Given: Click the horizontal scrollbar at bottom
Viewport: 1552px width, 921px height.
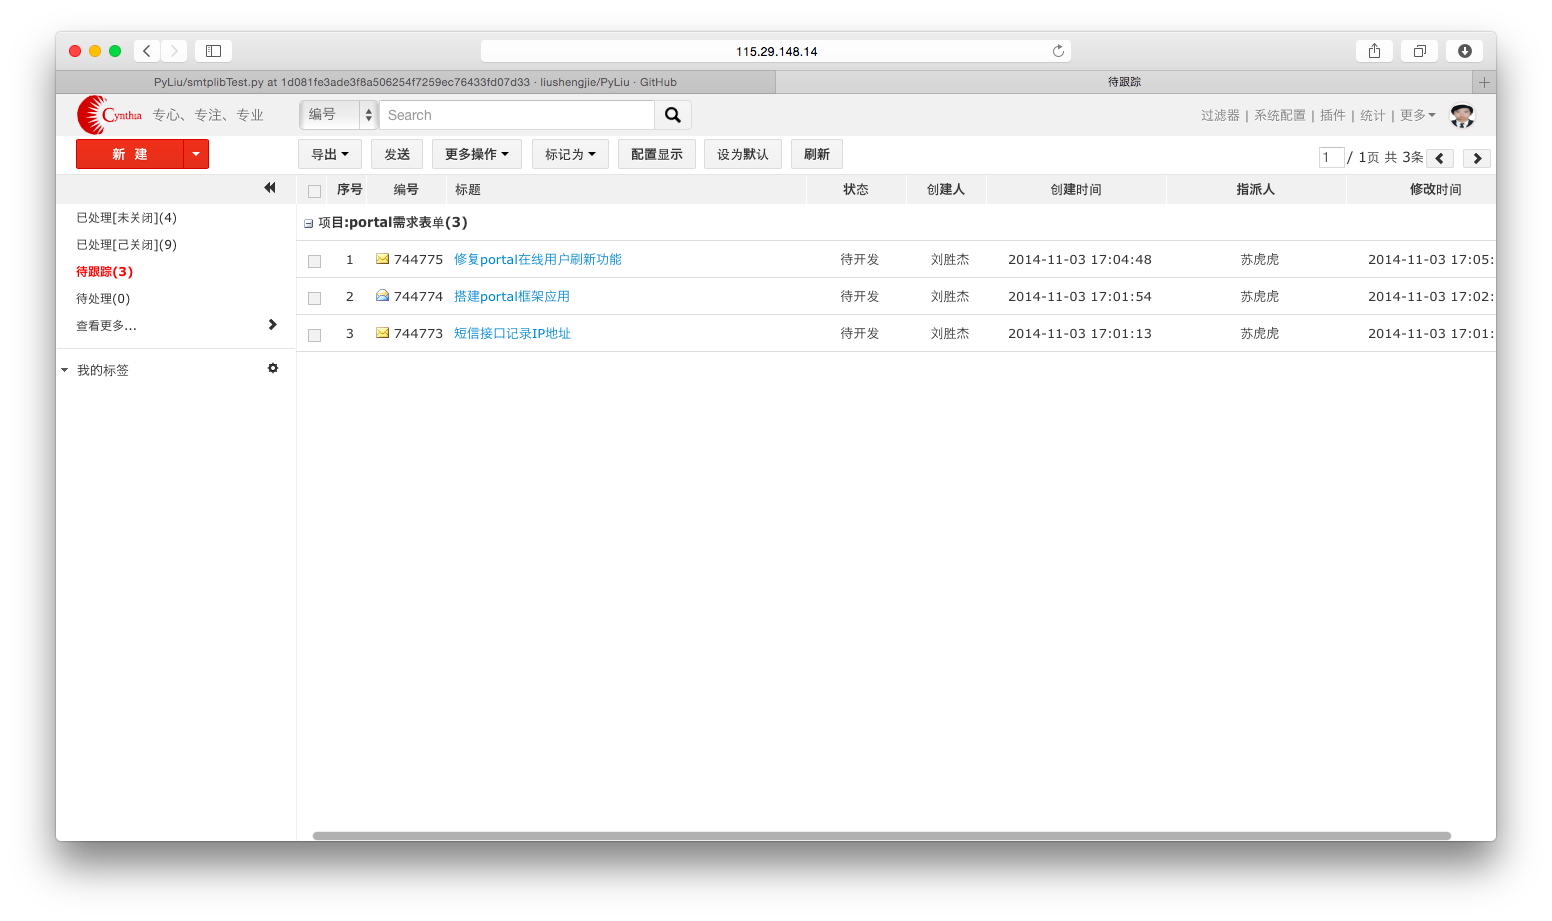Looking at the screenshot, I should pos(881,836).
